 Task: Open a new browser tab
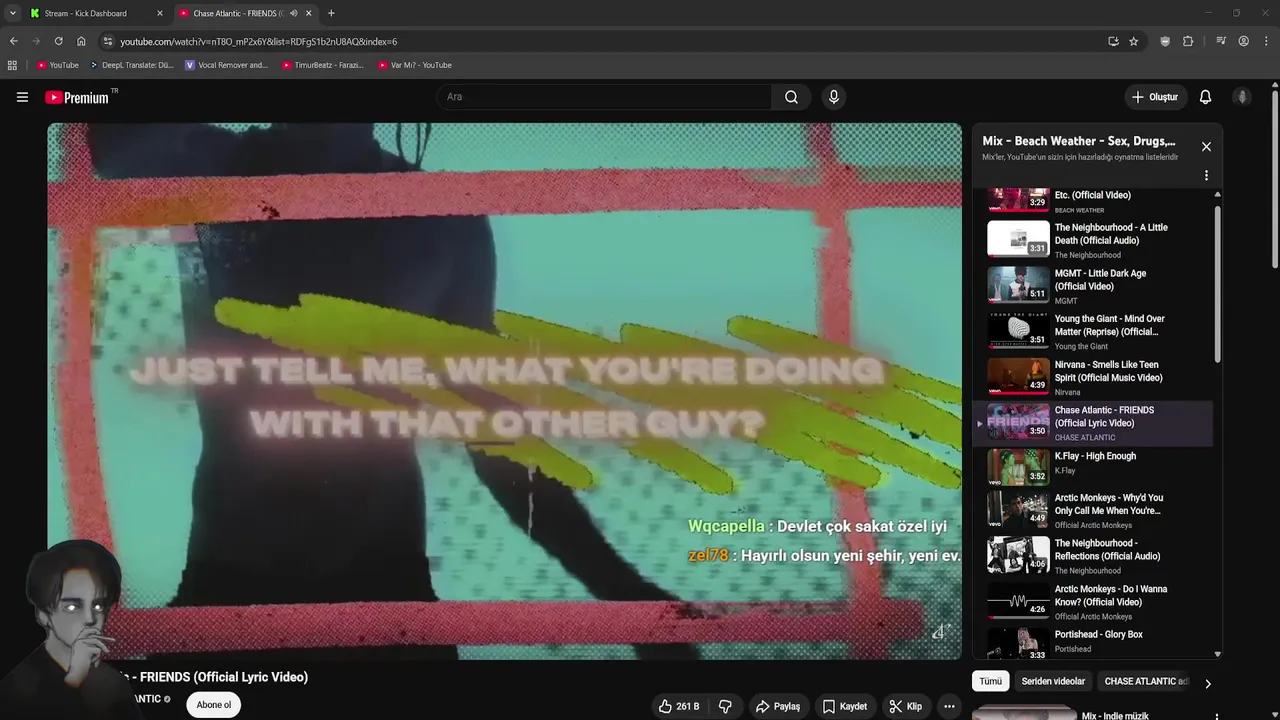point(331,13)
